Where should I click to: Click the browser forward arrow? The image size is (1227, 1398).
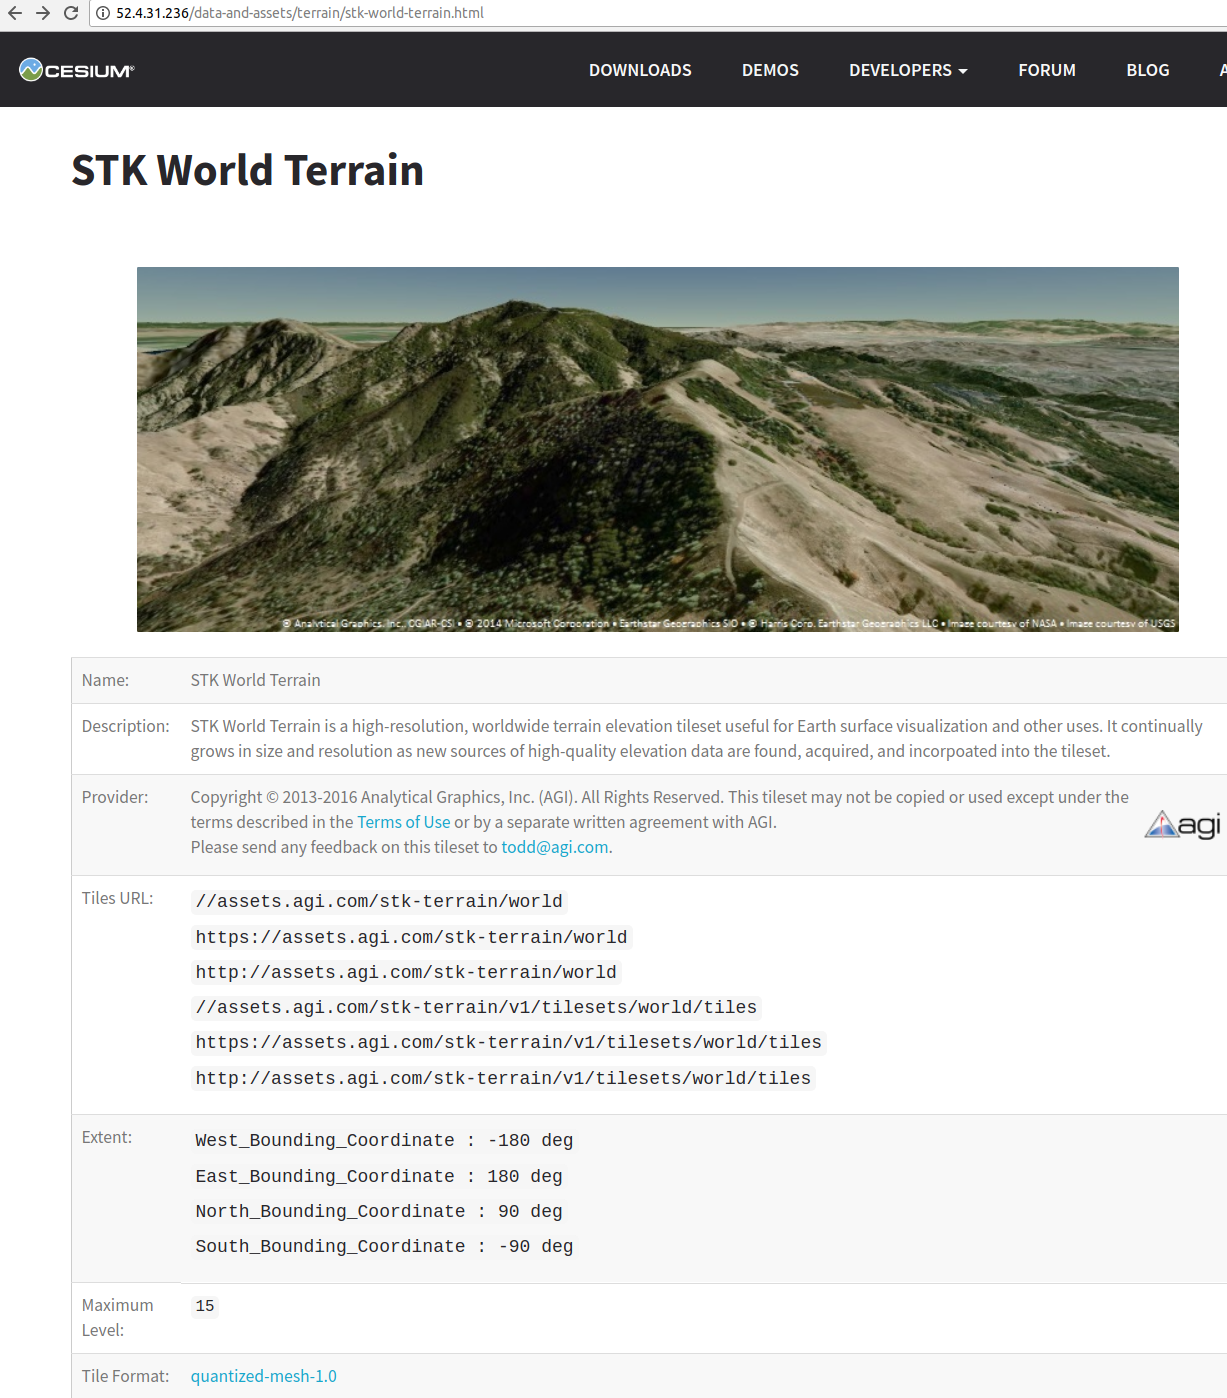click(x=43, y=13)
